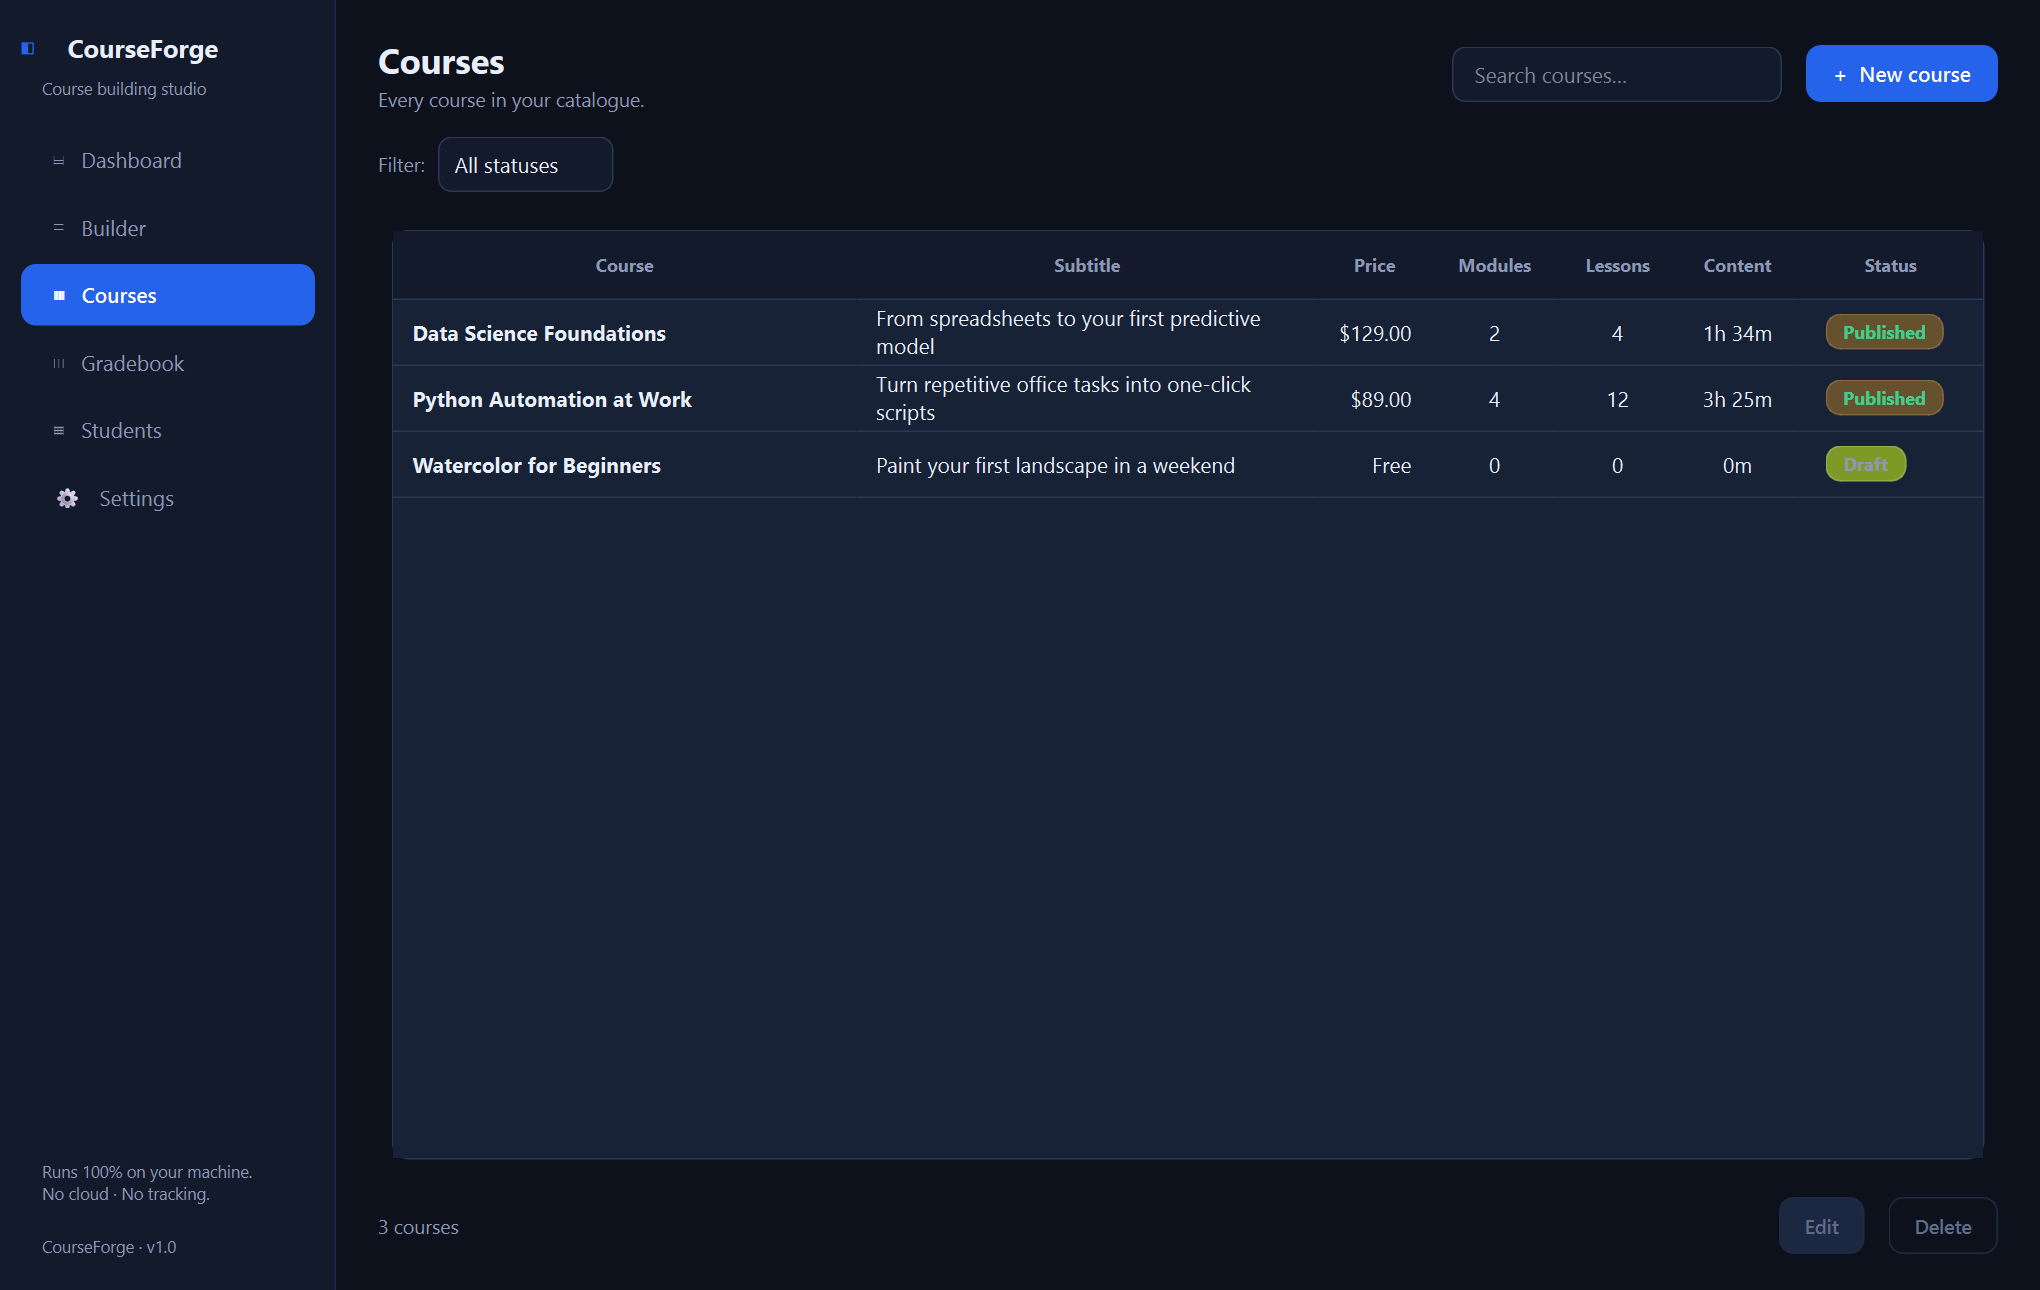Click the 0m content cell
The width and height of the screenshot is (2040, 1290).
[1737, 466]
